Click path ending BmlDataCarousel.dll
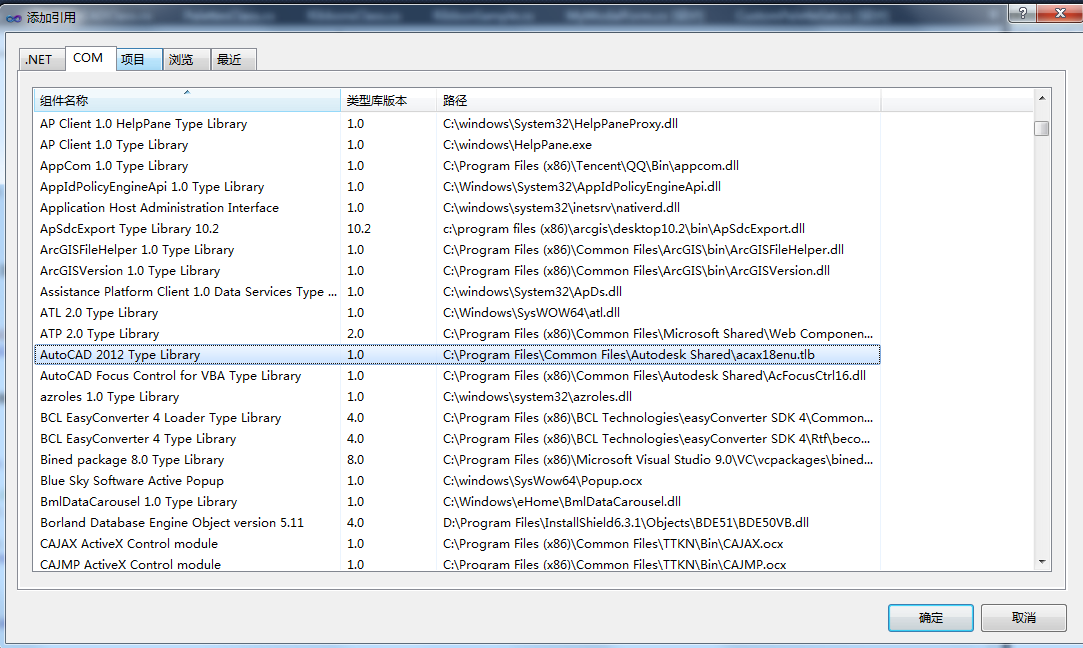 [x=562, y=502]
